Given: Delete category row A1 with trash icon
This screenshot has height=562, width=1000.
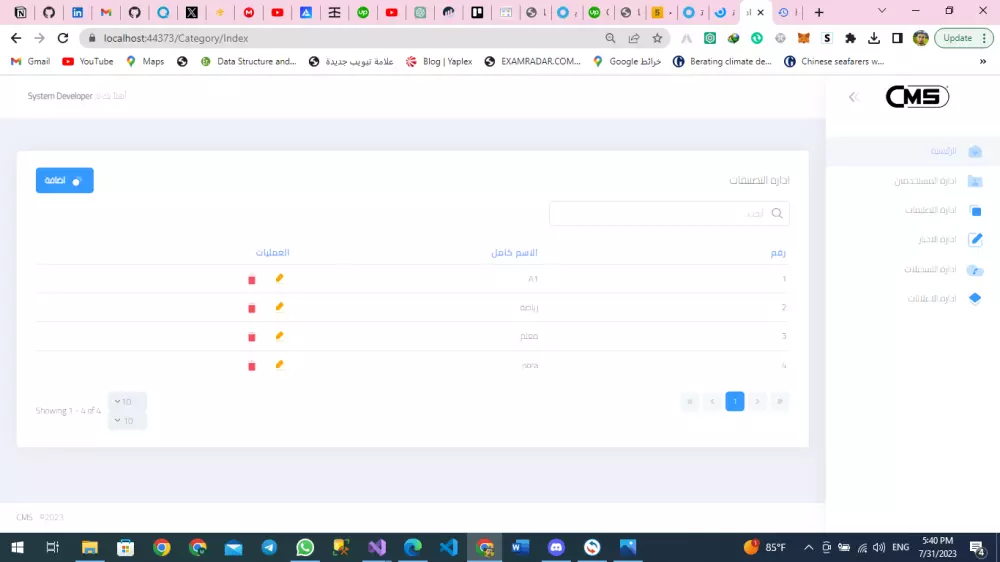Looking at the screenshot, I should tap(252, 279).
